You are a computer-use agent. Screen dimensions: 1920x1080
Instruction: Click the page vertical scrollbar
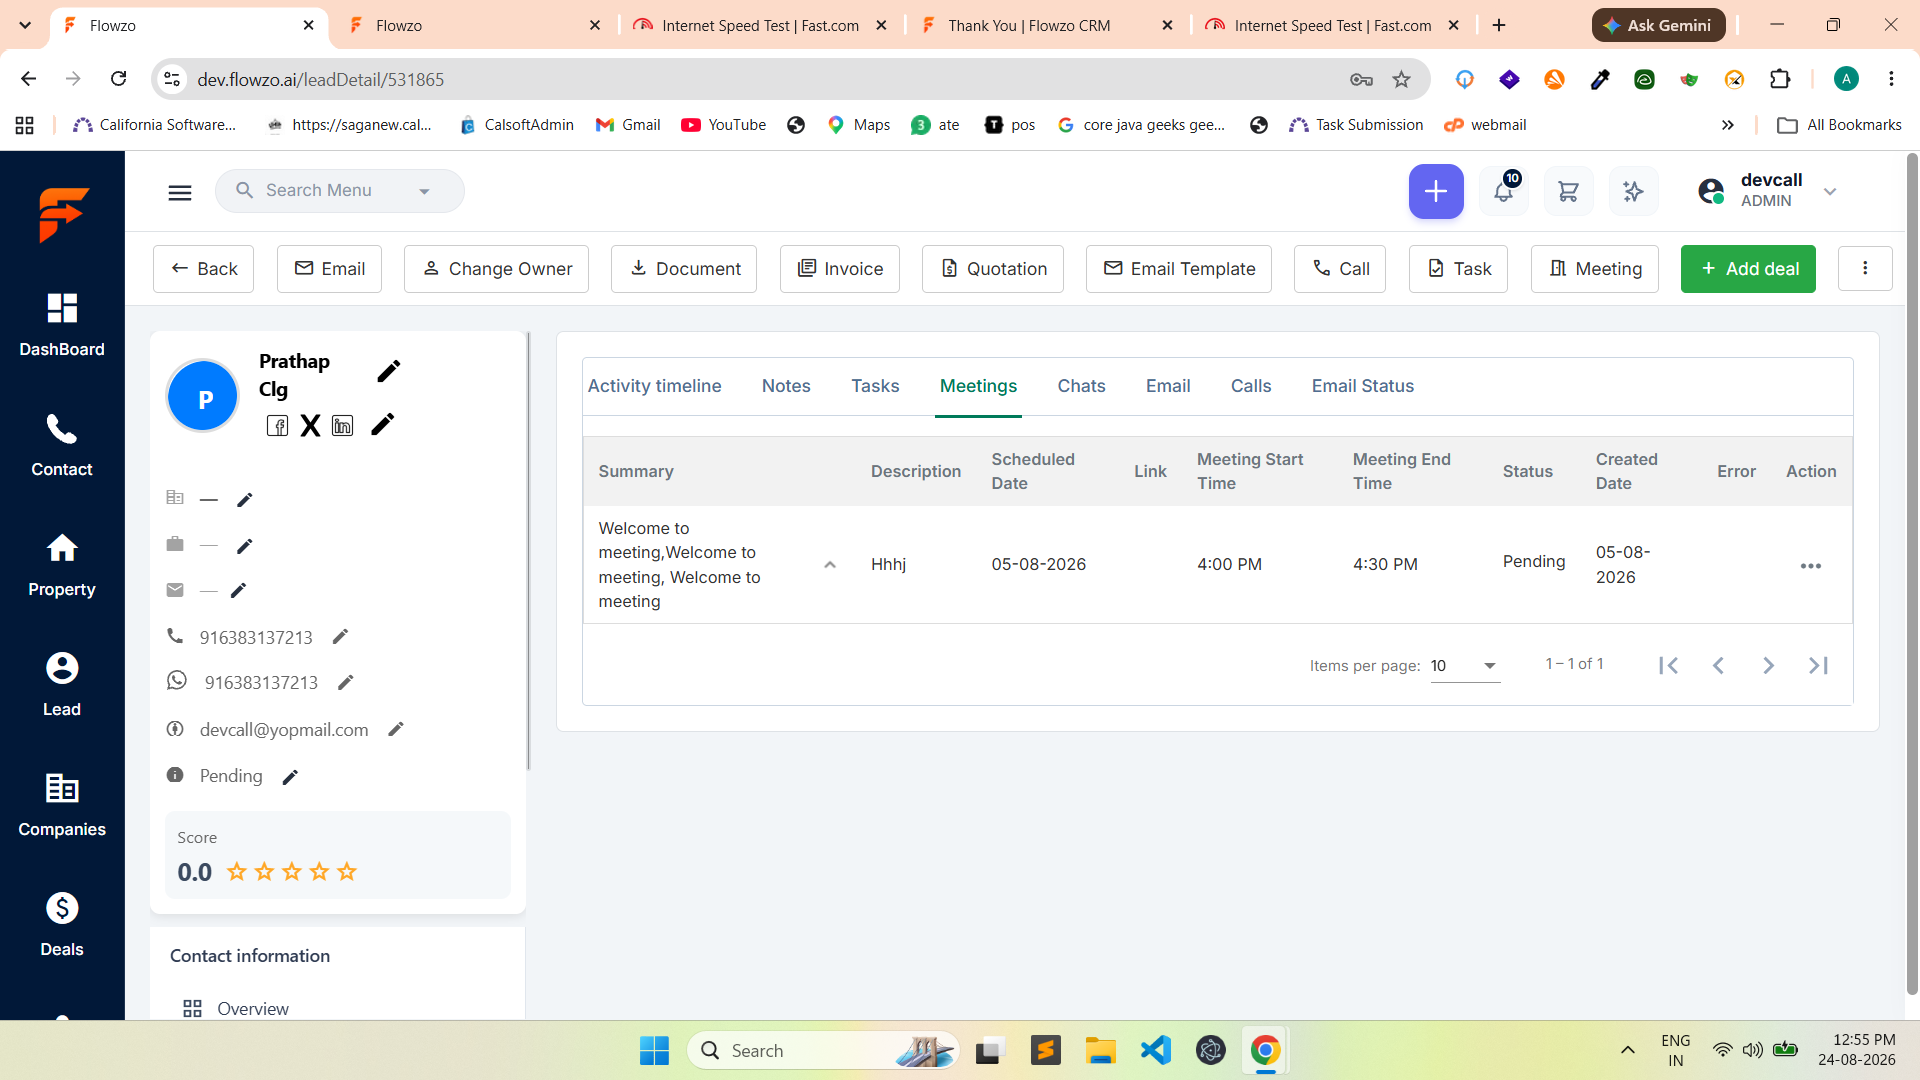[1912, 575]
